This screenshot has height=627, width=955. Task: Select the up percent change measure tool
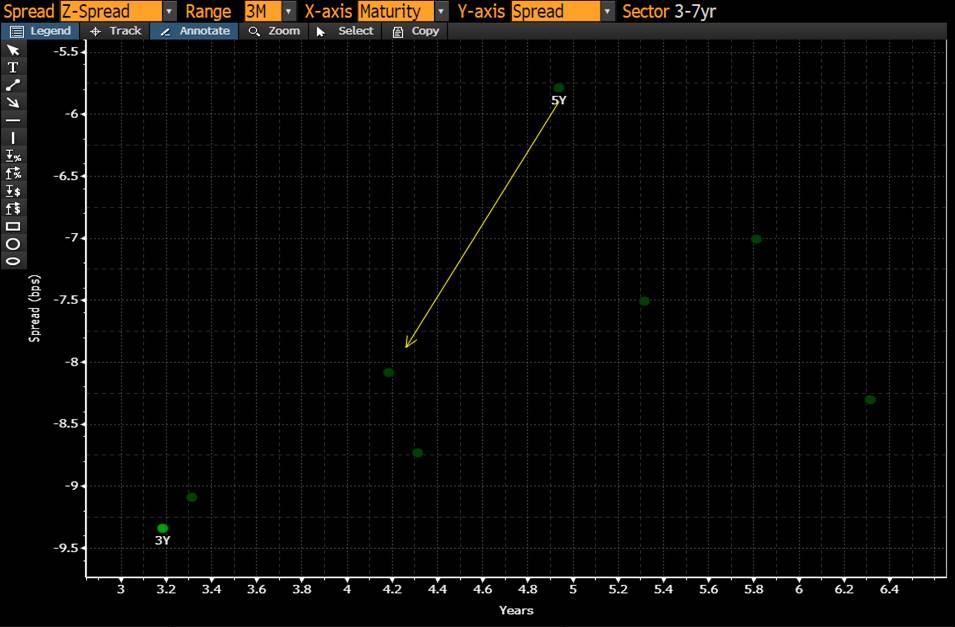coord(13,174)
